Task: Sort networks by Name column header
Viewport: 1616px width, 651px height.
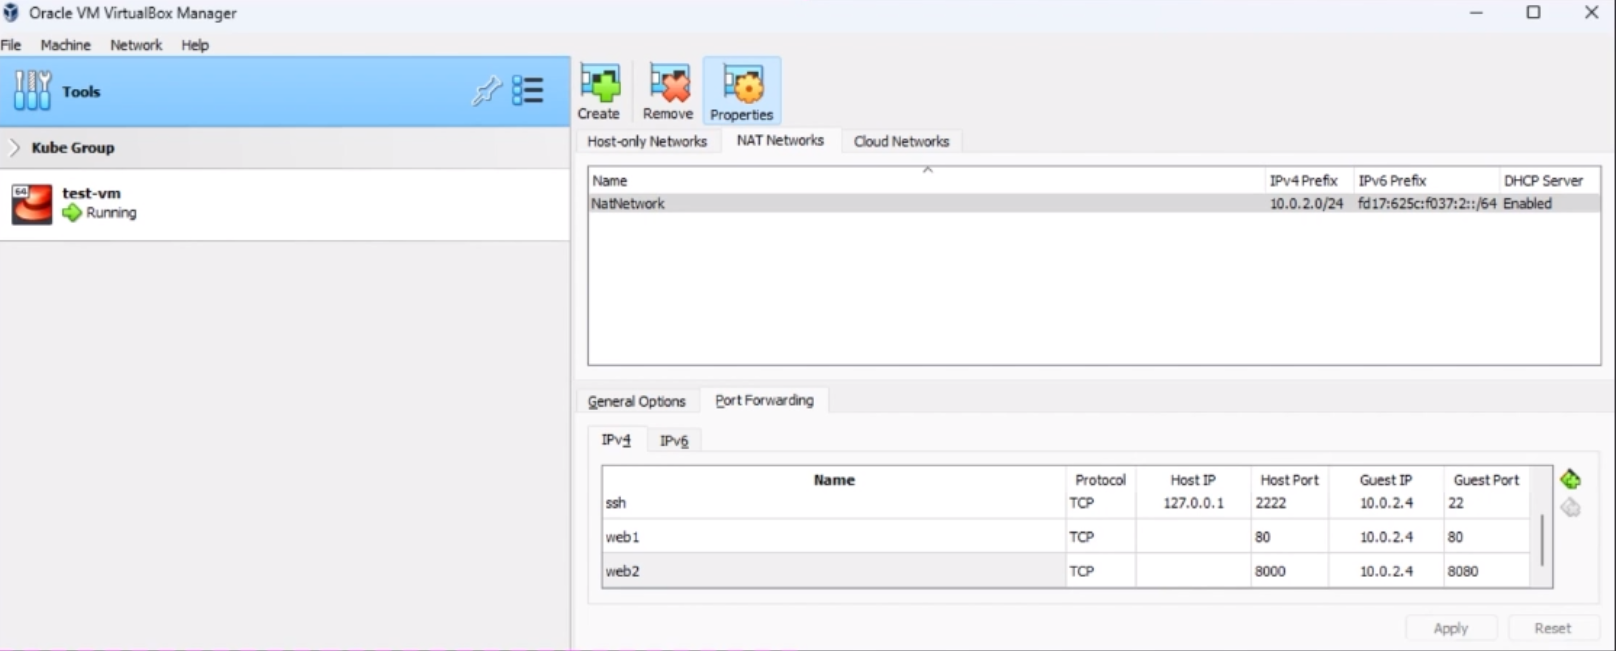Action: [927, 180]
